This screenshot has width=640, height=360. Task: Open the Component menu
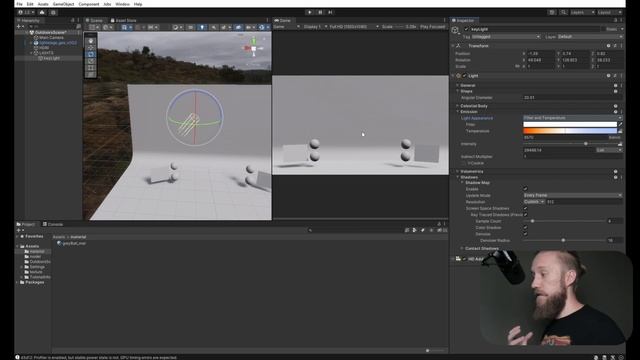point(89,4)
